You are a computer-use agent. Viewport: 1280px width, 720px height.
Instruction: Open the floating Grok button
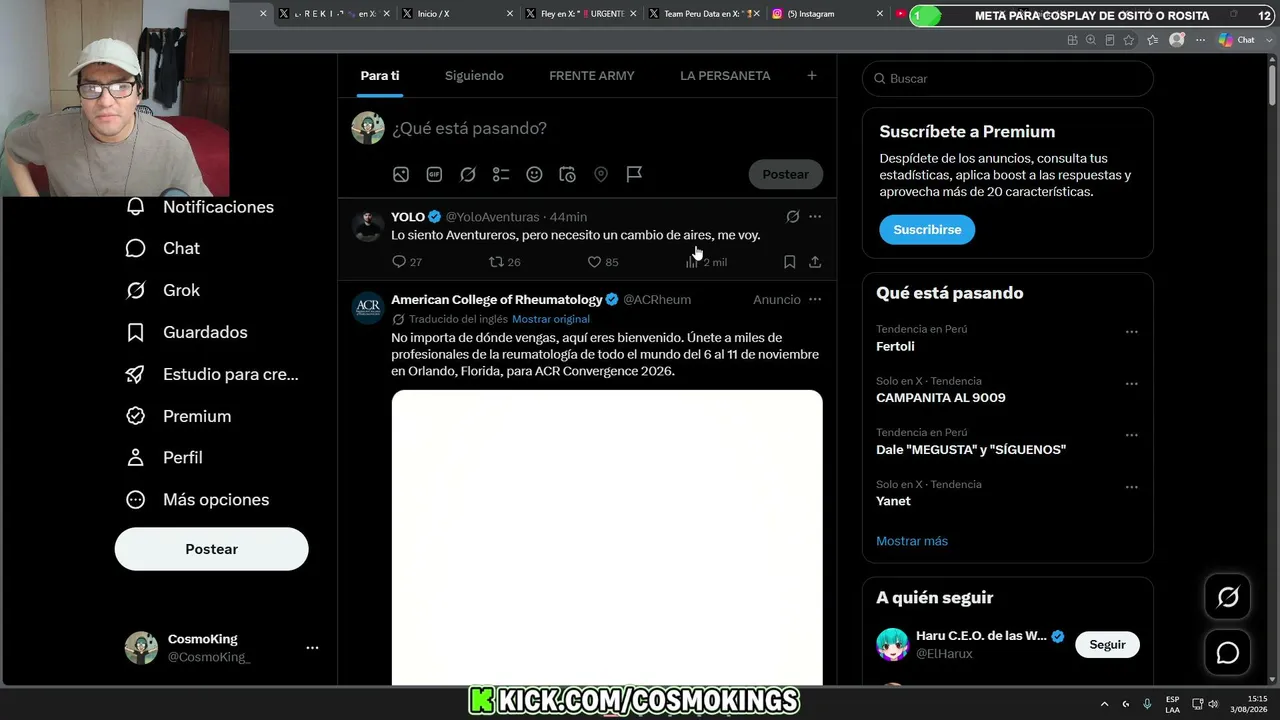tap(1228, 598)
